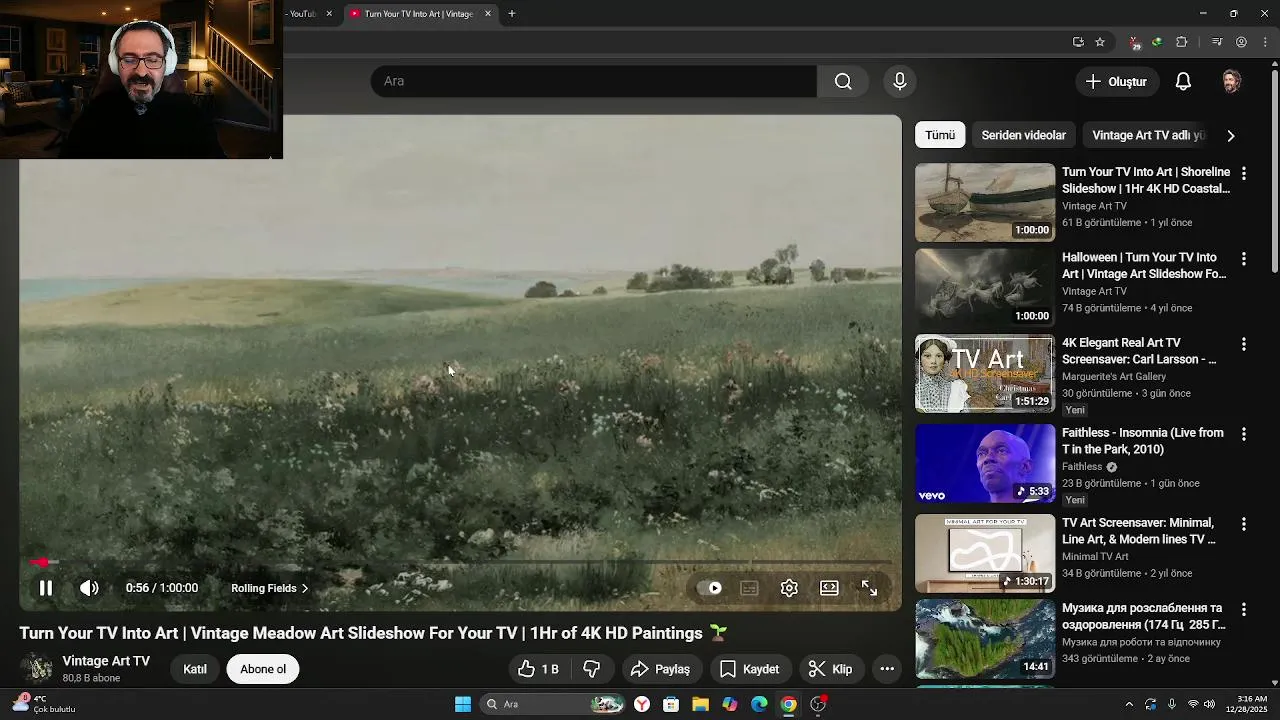Activate voice search microphone
This screenshot has height=720, width=1280.
[x=899, y=81]
